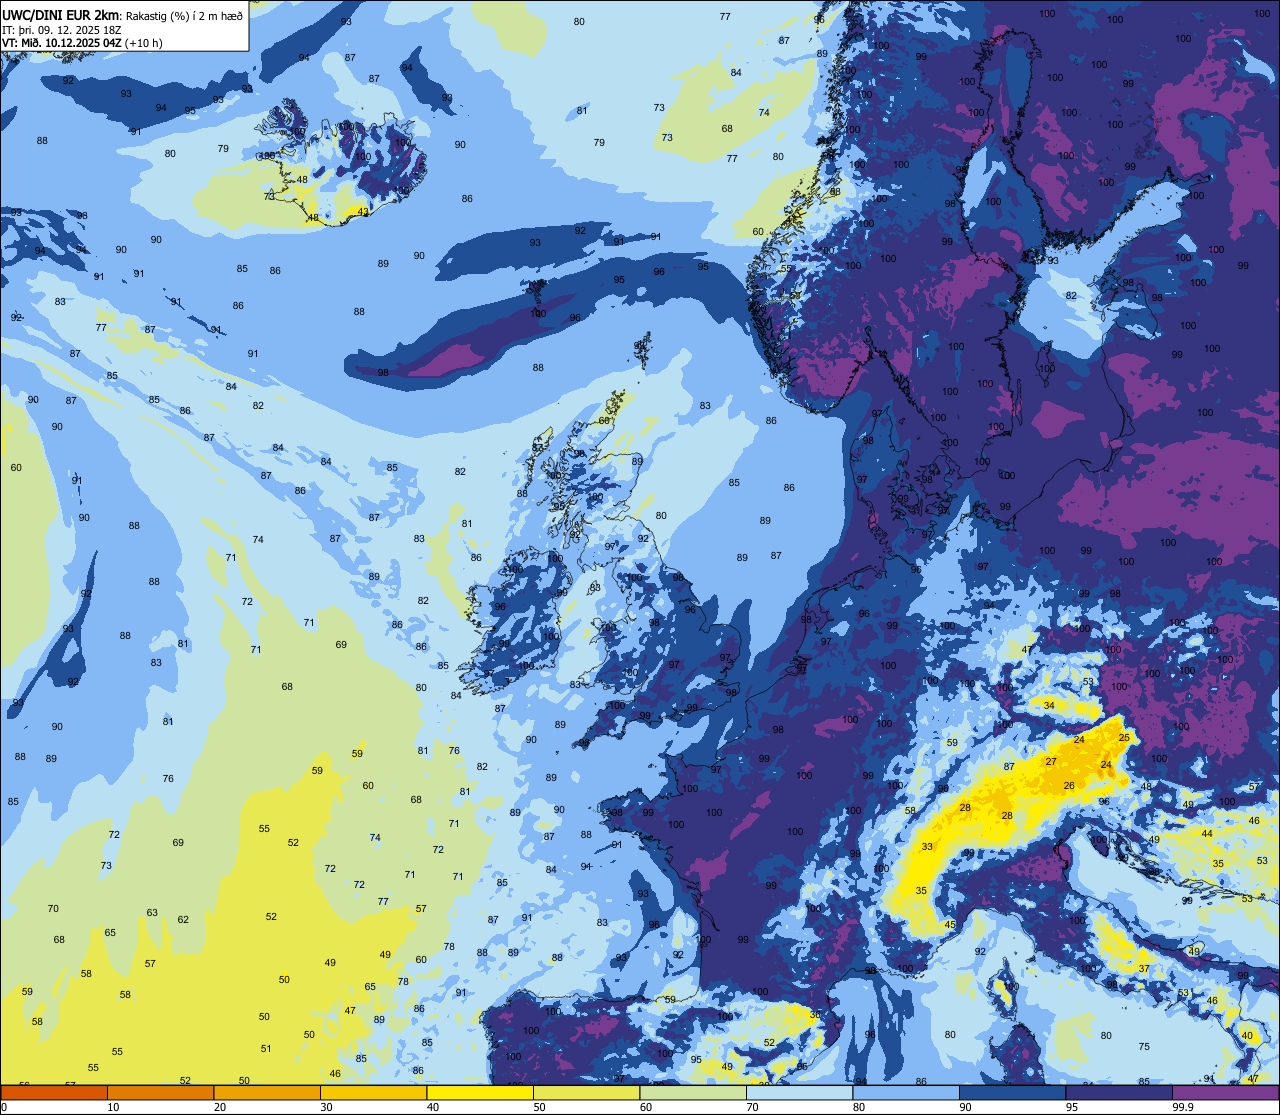Viewport: 1280px width, 1115px height.
Task: Click the golden 30–40 legend swatch
Action: pyautogui.click(x=373, y=1092)
